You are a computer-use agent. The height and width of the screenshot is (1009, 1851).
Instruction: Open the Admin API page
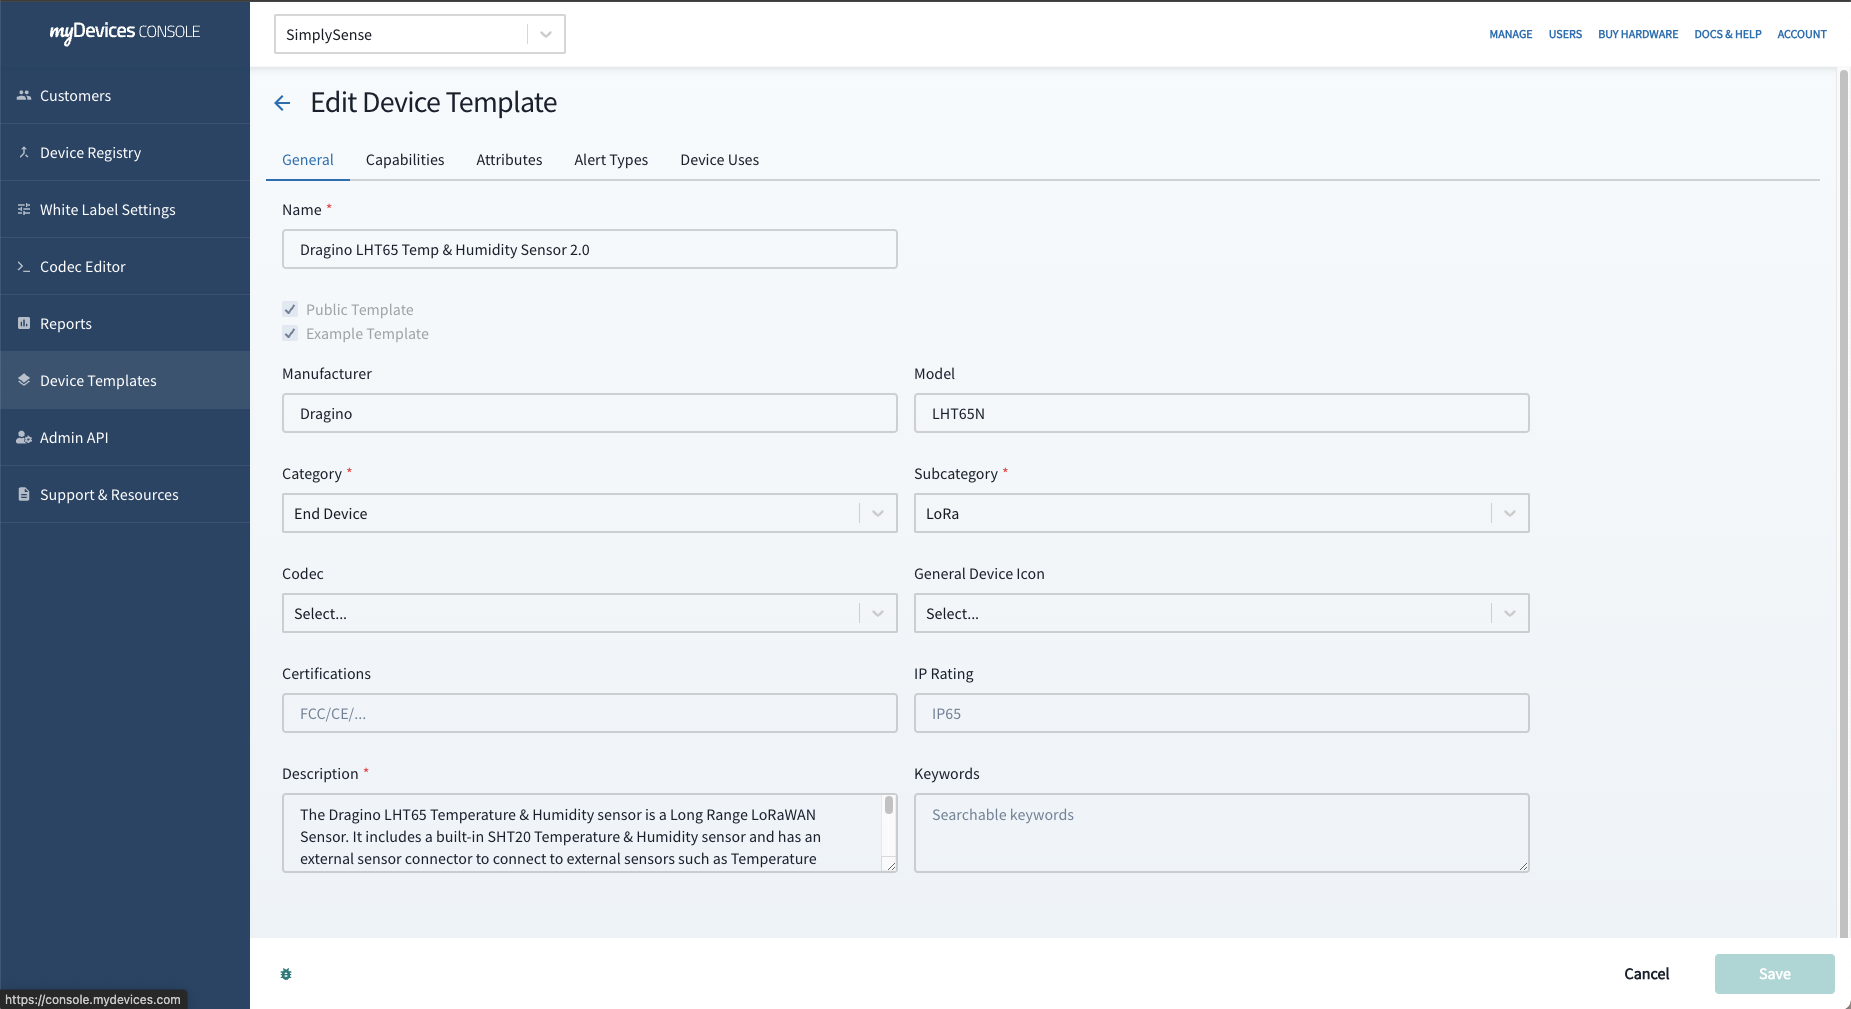click(75, 437)
